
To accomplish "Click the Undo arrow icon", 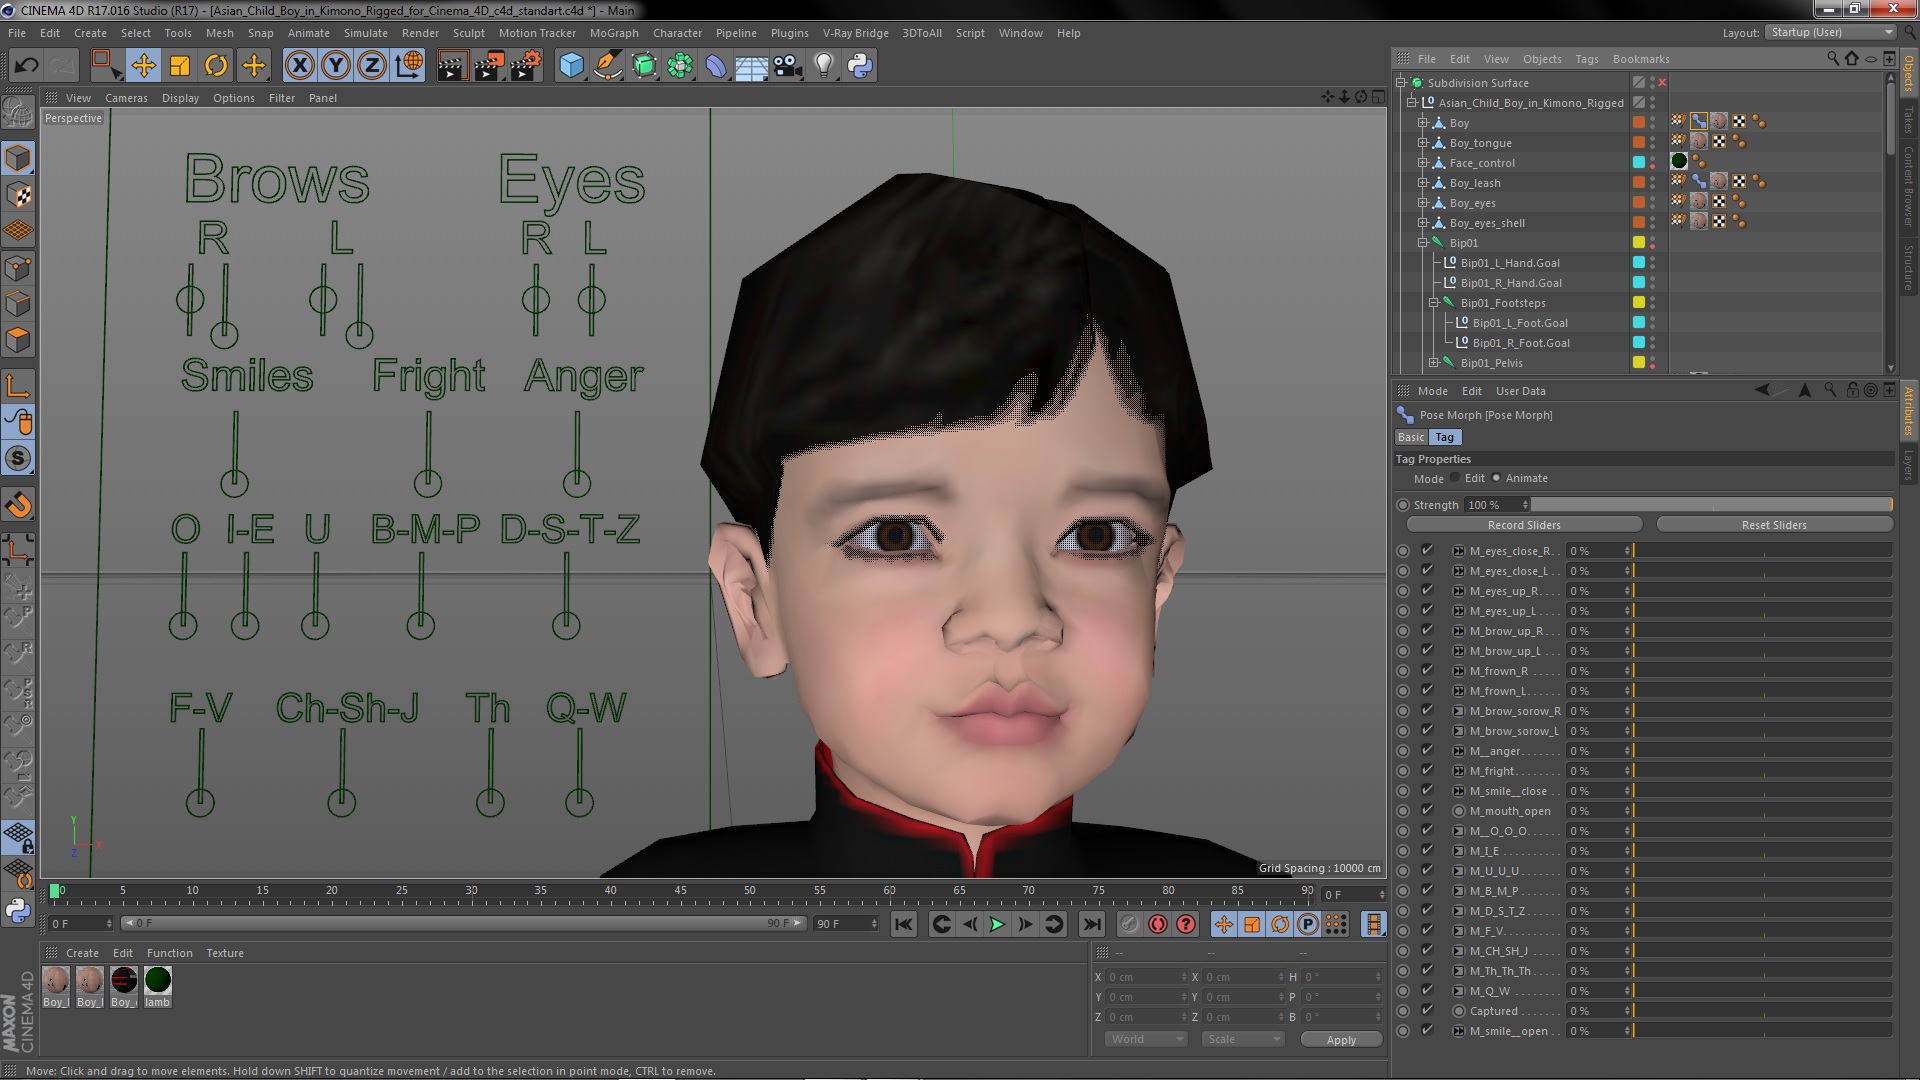I will pyautogui.click(x=26, y=66).
